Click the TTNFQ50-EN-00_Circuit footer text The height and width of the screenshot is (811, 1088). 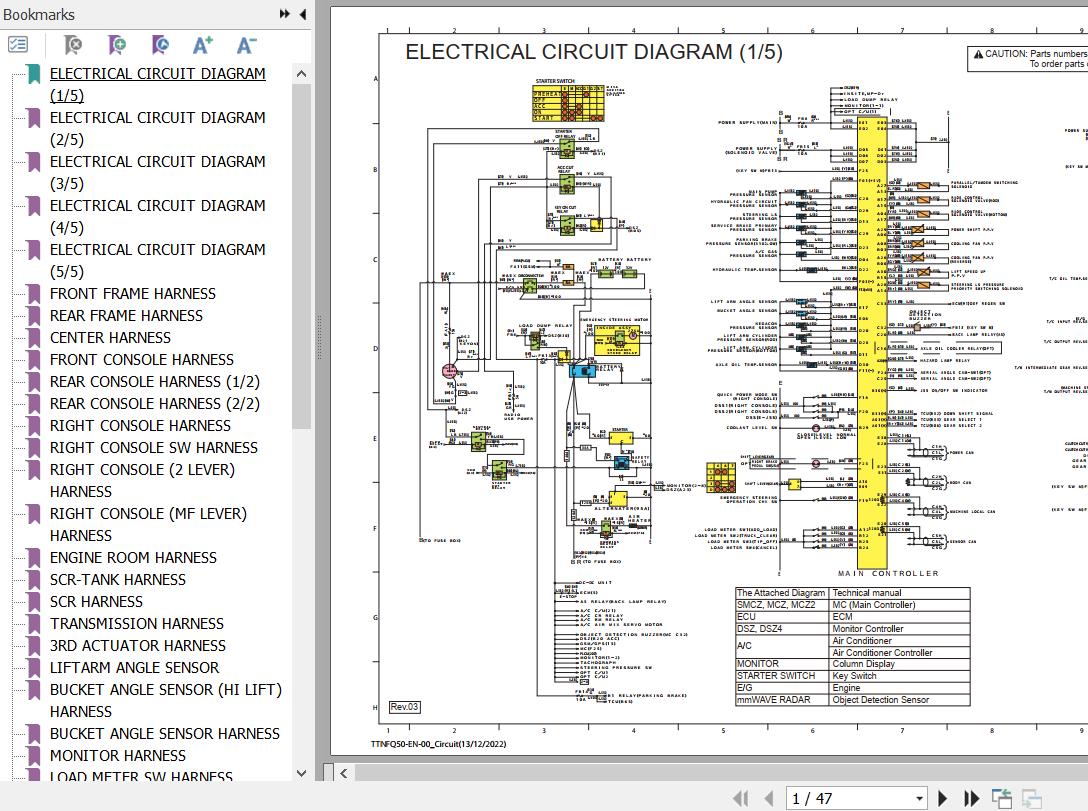[x=439, y=744]
